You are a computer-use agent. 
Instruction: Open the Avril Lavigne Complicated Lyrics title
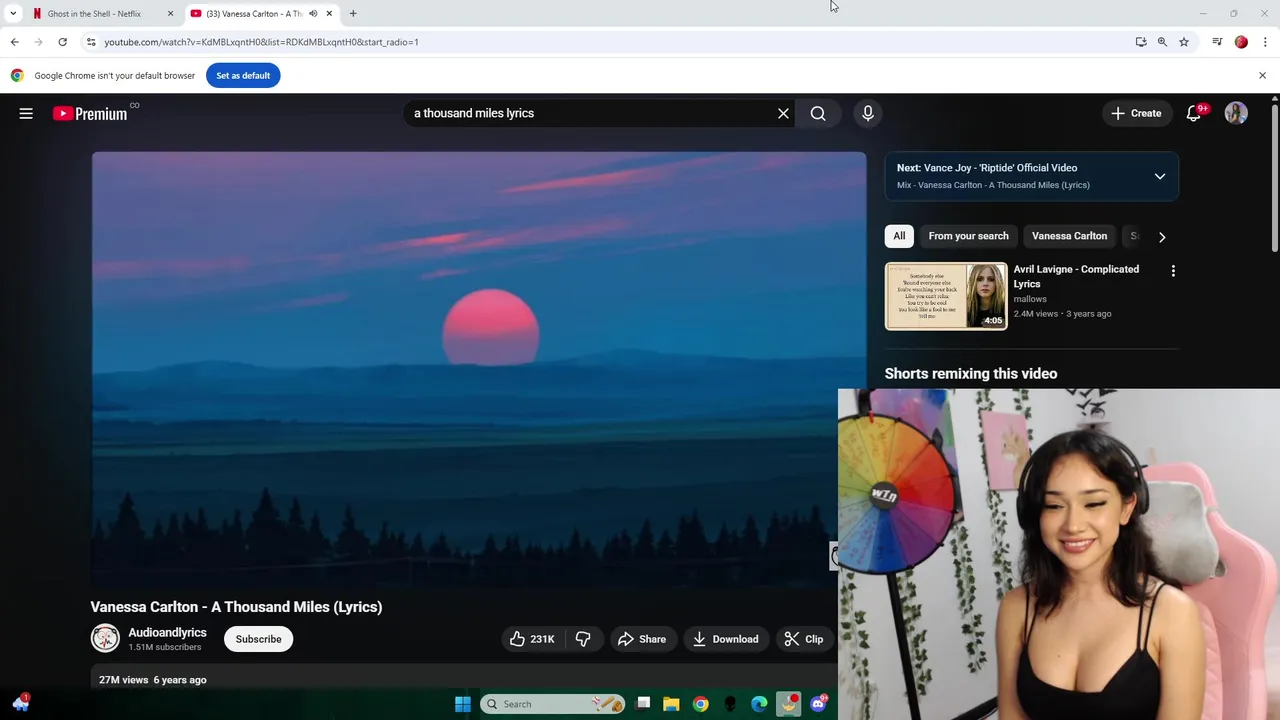(1076, 276)
